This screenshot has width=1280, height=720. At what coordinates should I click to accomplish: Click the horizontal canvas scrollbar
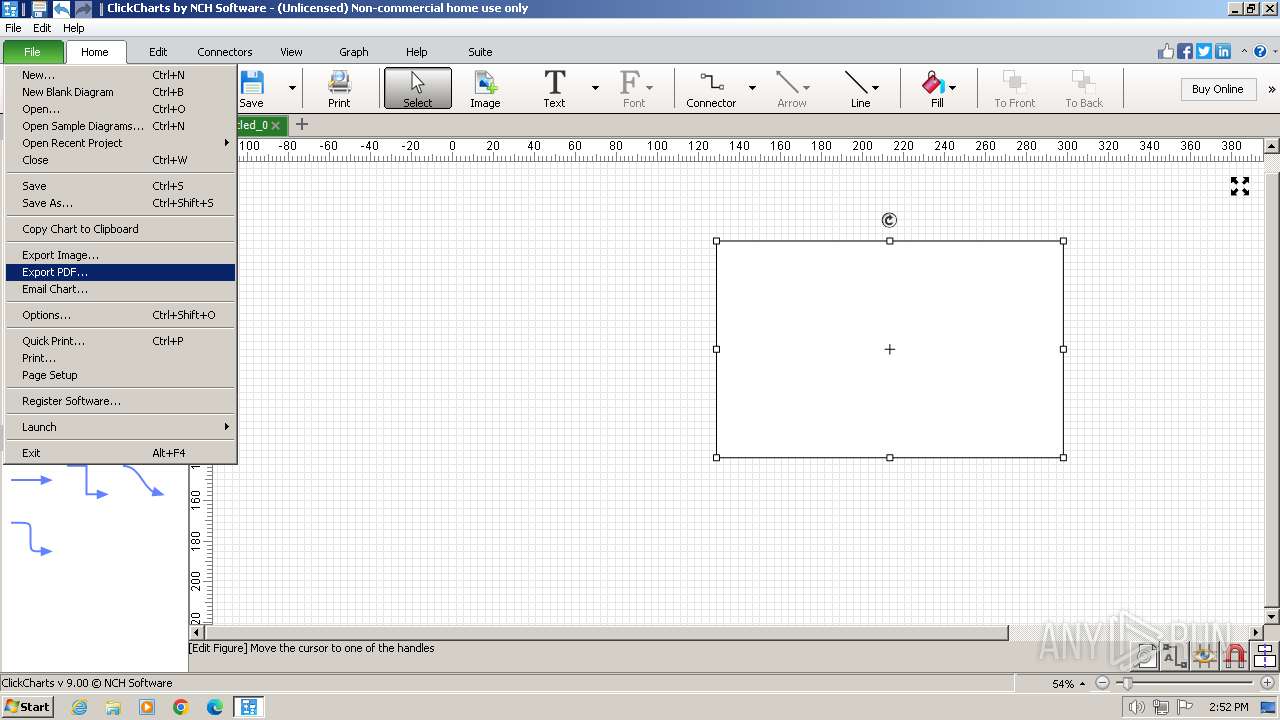[x=606, y=632]
